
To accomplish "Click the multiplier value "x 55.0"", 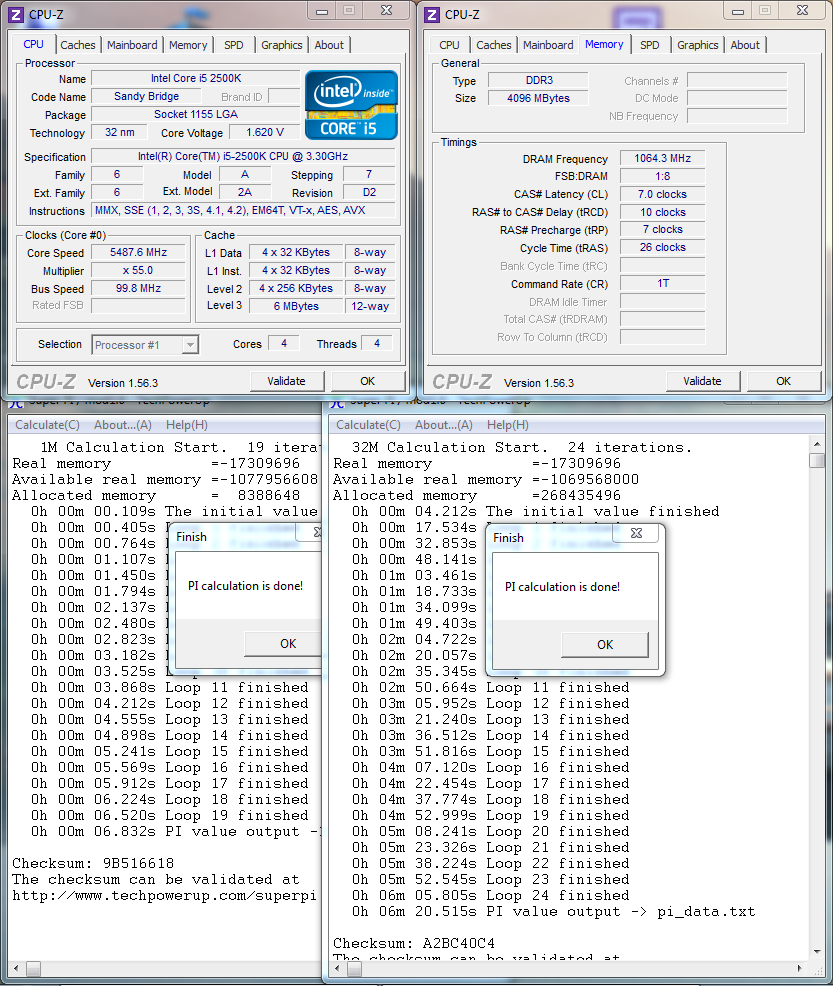I will click(138, 270).
